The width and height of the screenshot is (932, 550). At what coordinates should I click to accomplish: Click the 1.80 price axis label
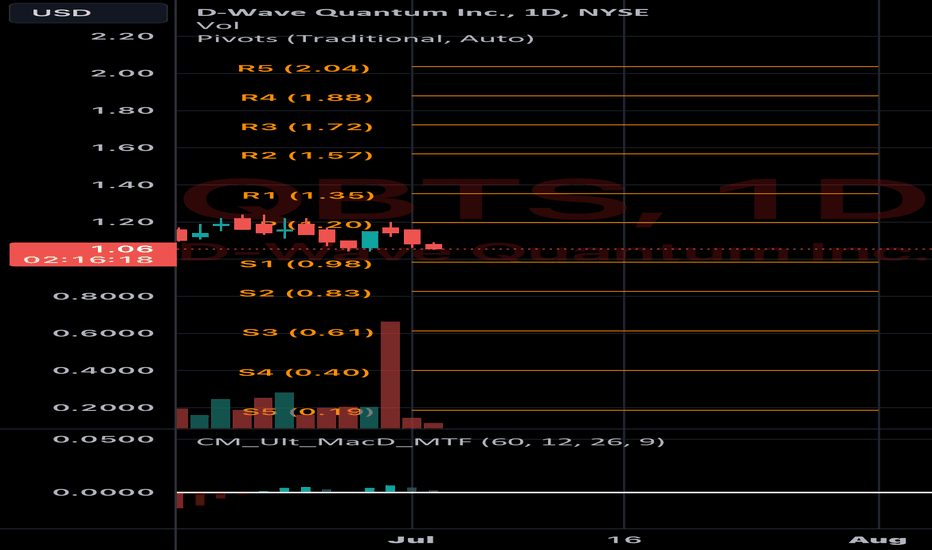point(122,111)
